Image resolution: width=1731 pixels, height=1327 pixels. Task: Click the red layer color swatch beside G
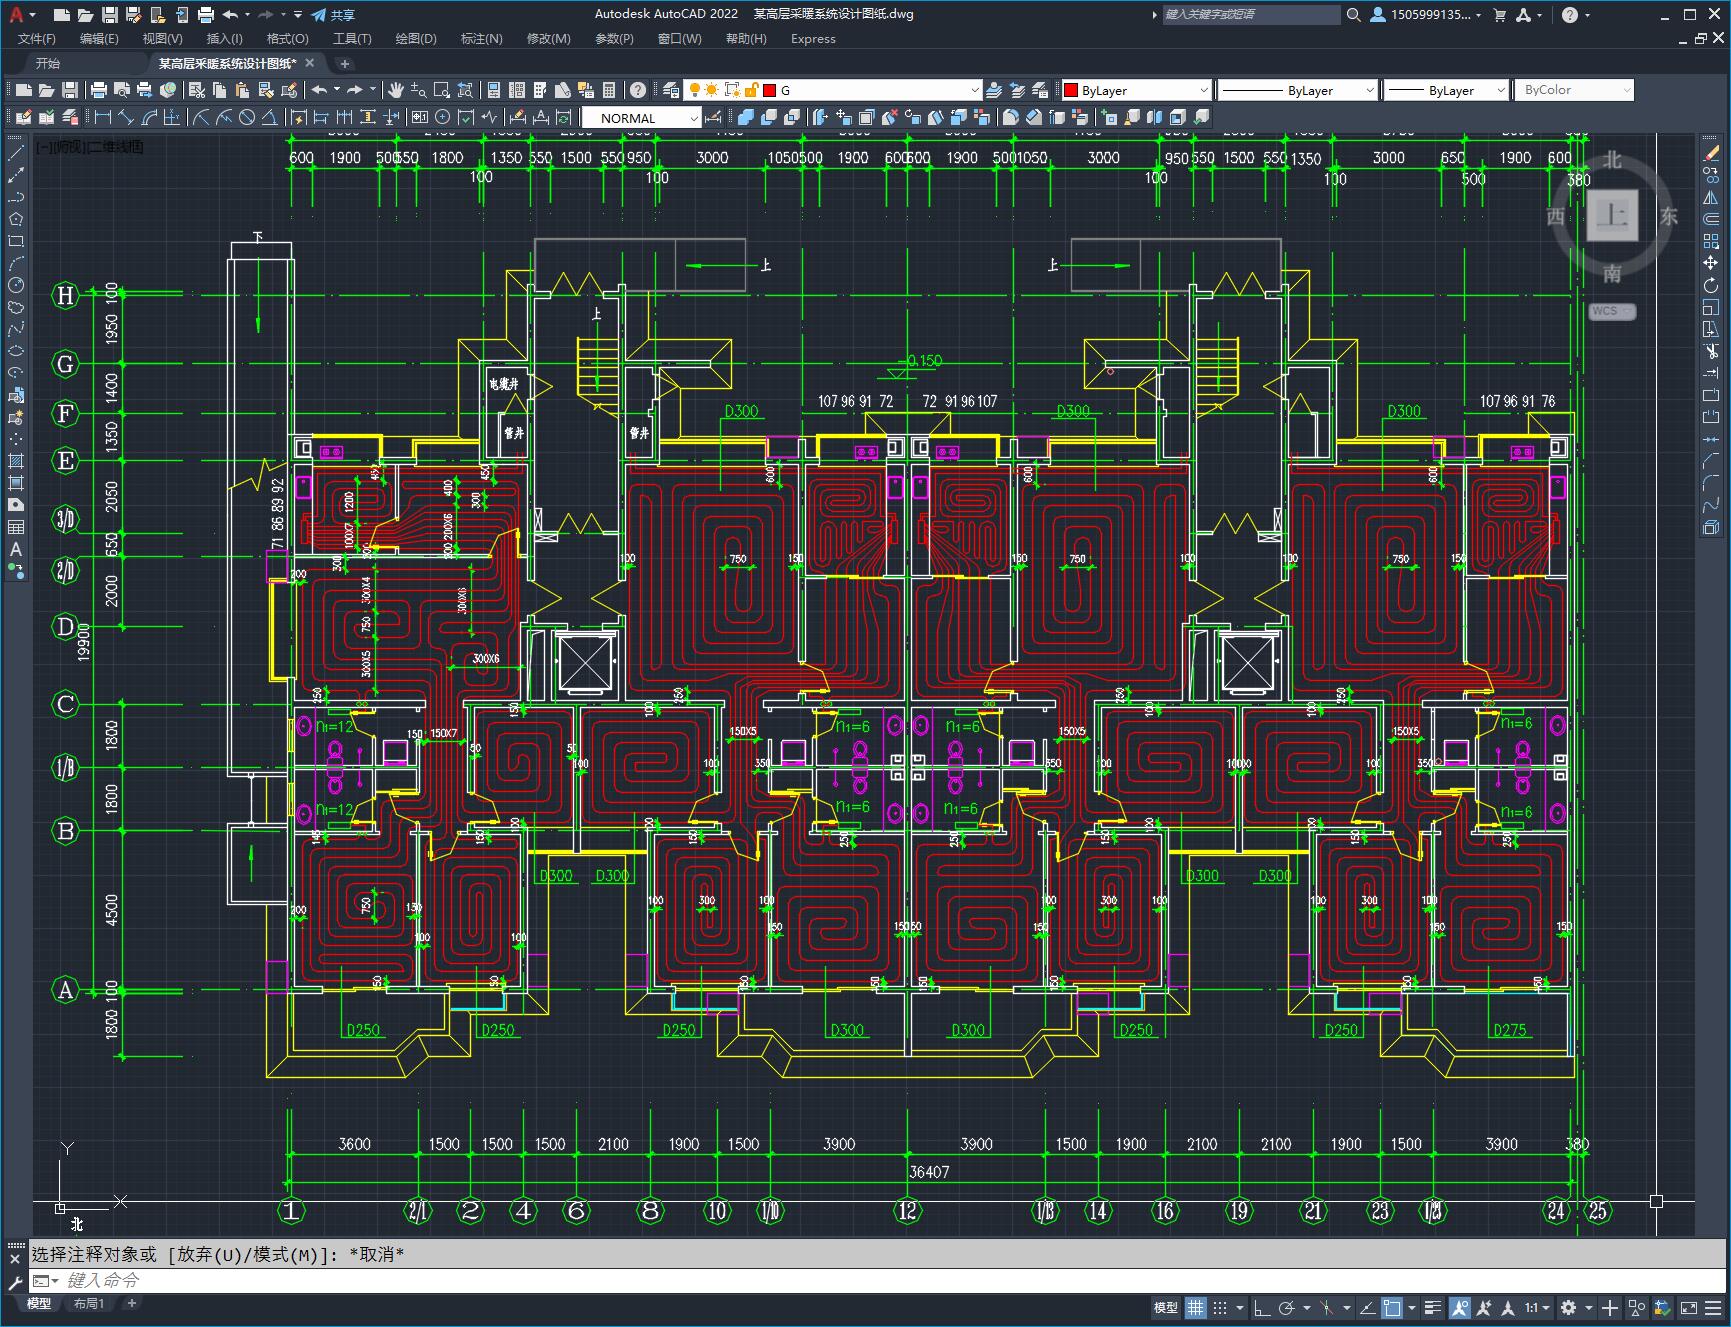[770, 90]
